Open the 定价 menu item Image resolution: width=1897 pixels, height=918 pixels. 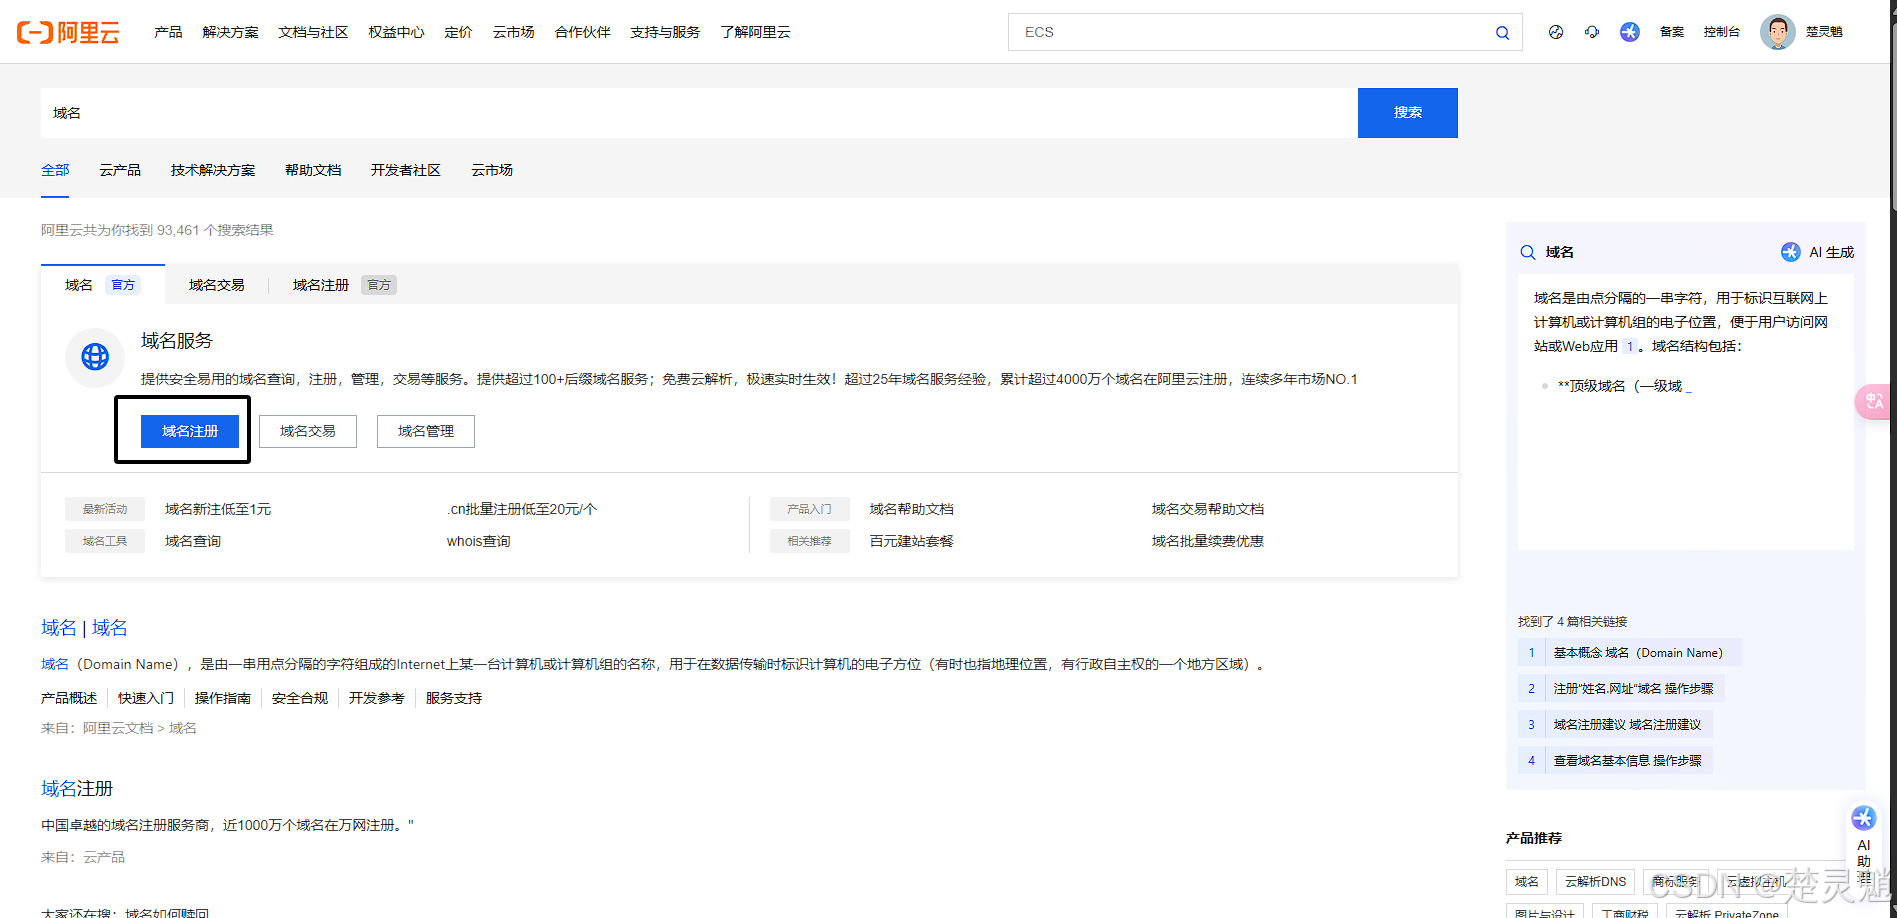pyautogui.click(x=458, y=32)
